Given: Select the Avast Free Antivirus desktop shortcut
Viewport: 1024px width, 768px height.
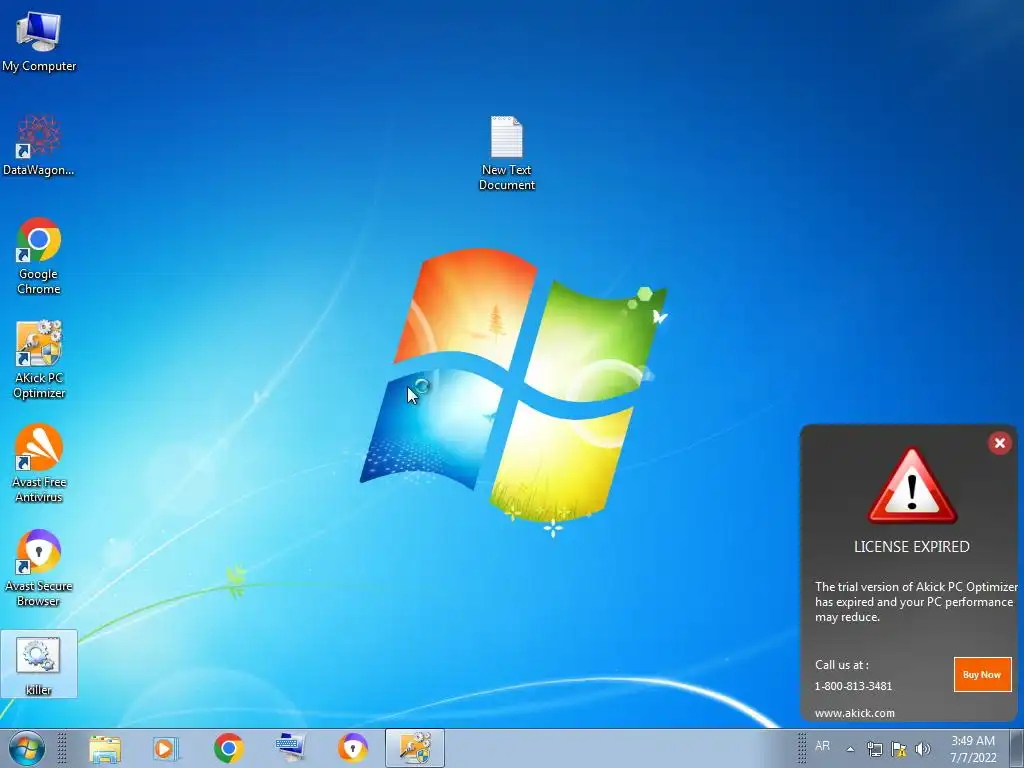Looking at the screenshot, I should pyautogui.click(x=39, y=464).
